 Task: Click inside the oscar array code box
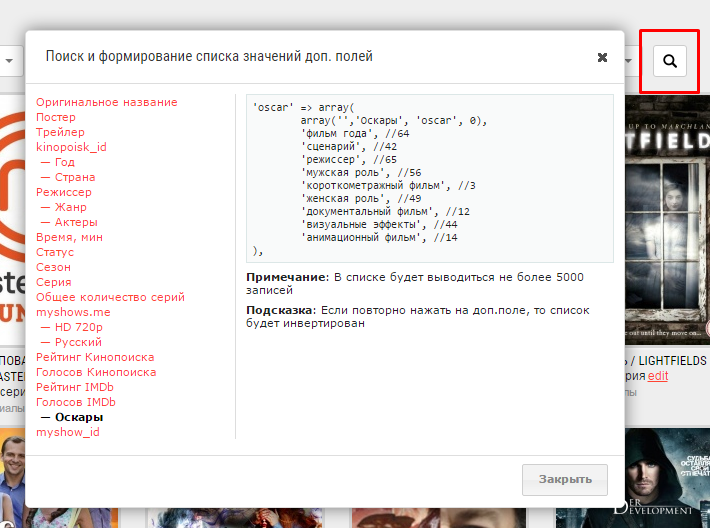430,178
